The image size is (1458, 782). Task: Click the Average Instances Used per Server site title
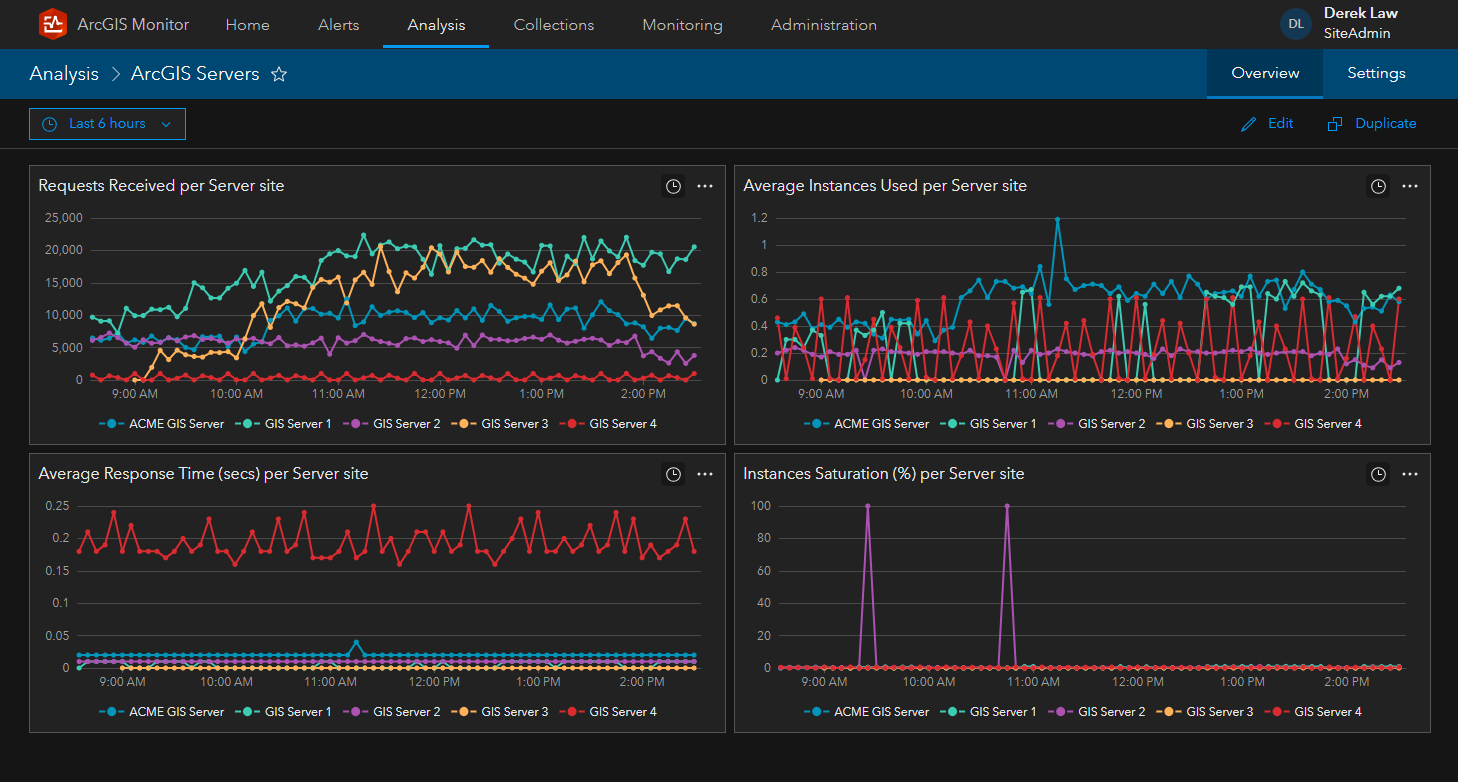(x=885, y=186)
